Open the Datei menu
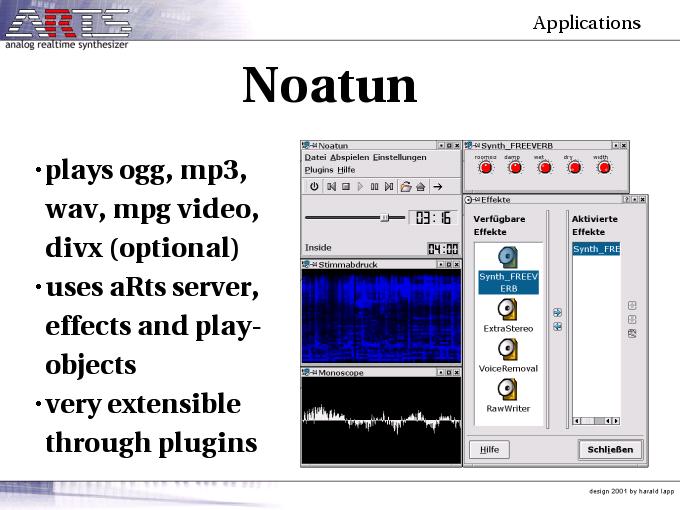Image resolution: width=680 pixels, height=510 pixels. tap(315, 158)
